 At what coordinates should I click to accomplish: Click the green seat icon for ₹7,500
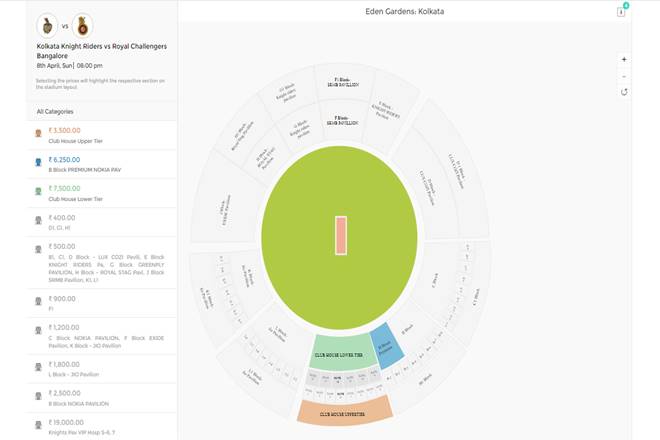coord(38,191)
